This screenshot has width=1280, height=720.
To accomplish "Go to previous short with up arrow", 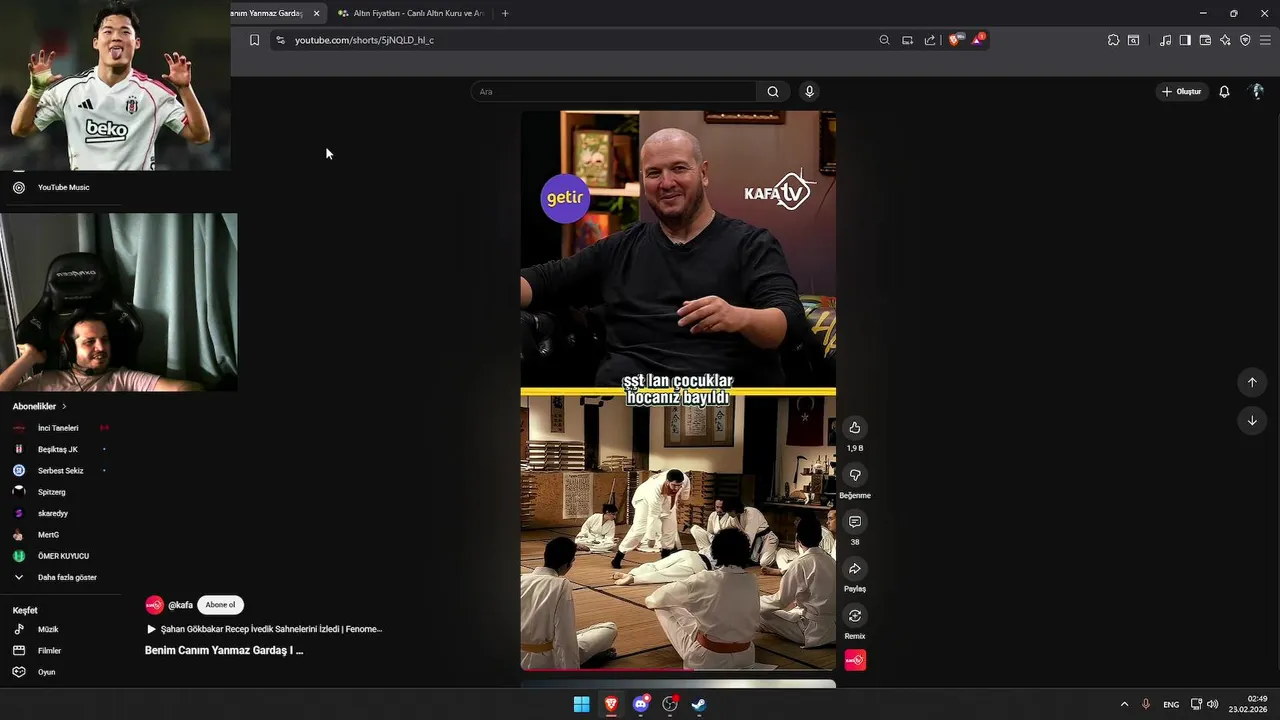I will coord(1252,382).
